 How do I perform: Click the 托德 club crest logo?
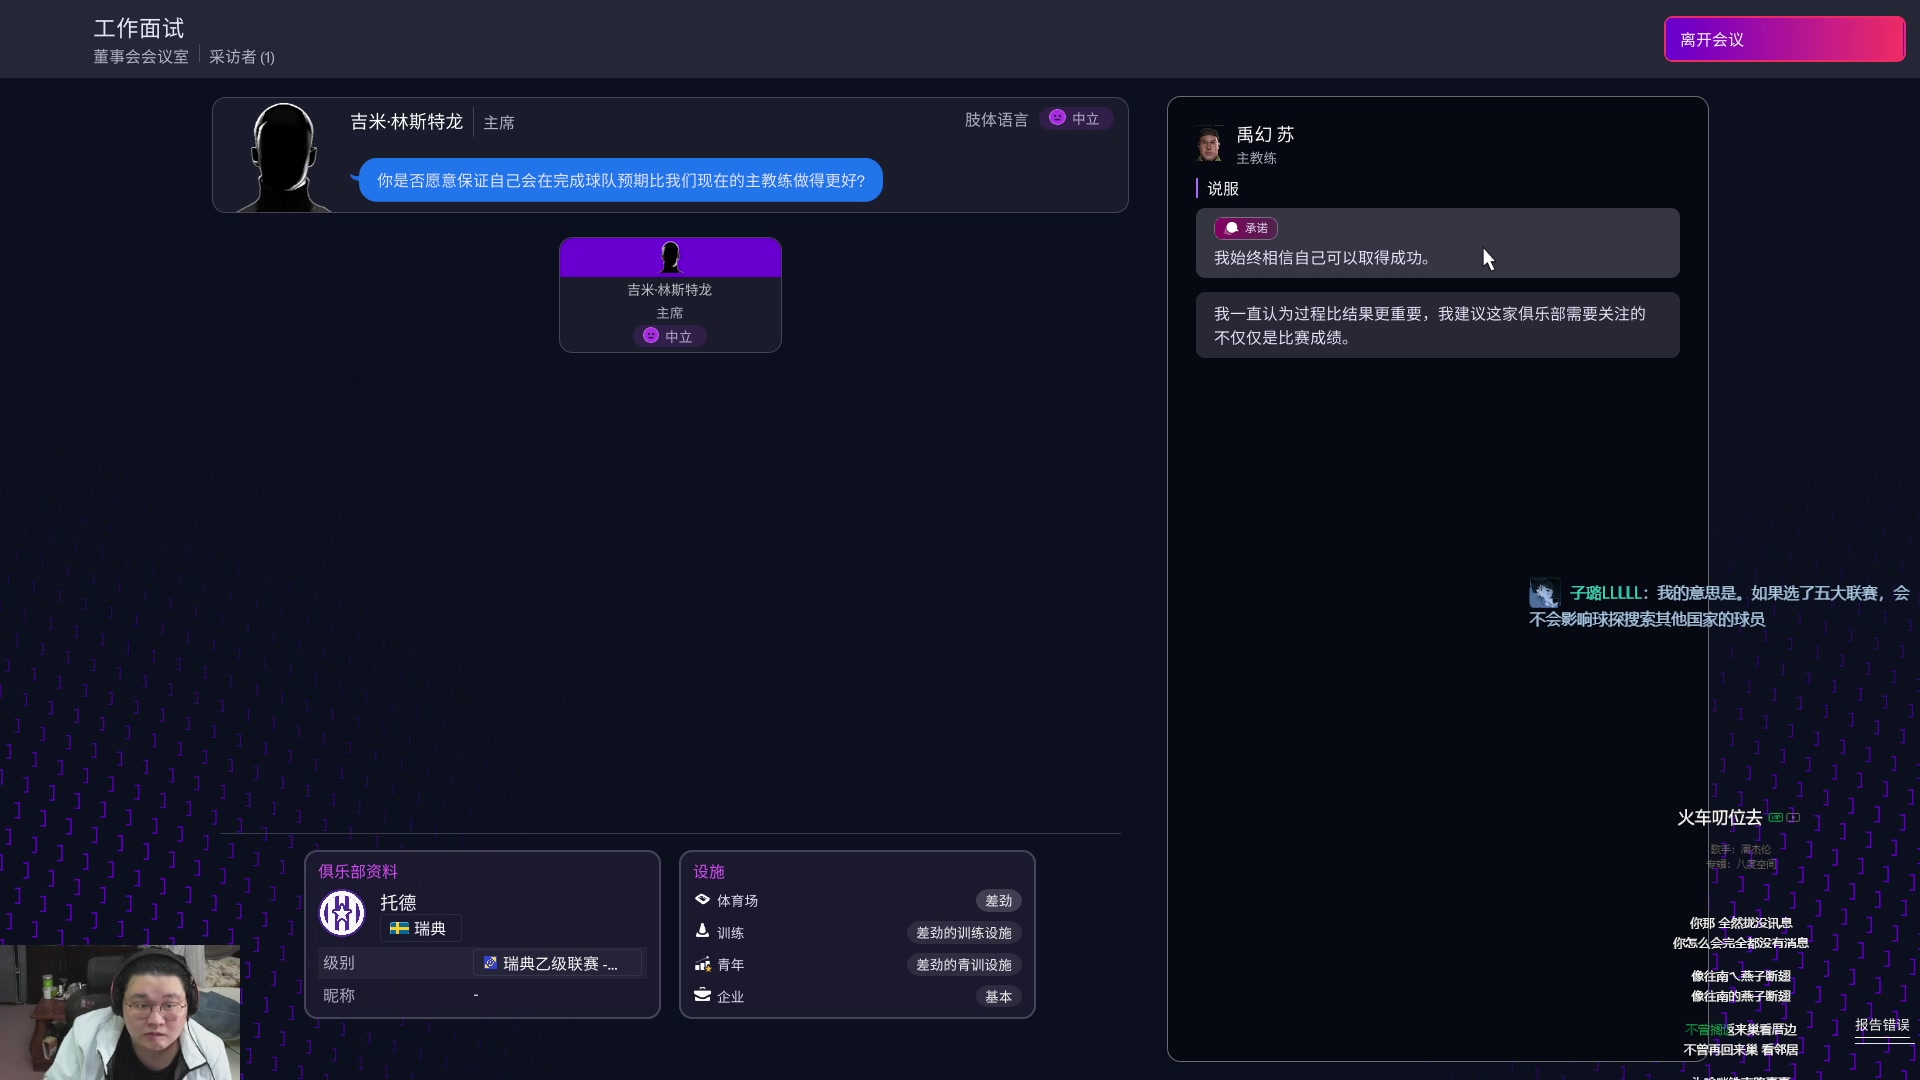(341, 912)
